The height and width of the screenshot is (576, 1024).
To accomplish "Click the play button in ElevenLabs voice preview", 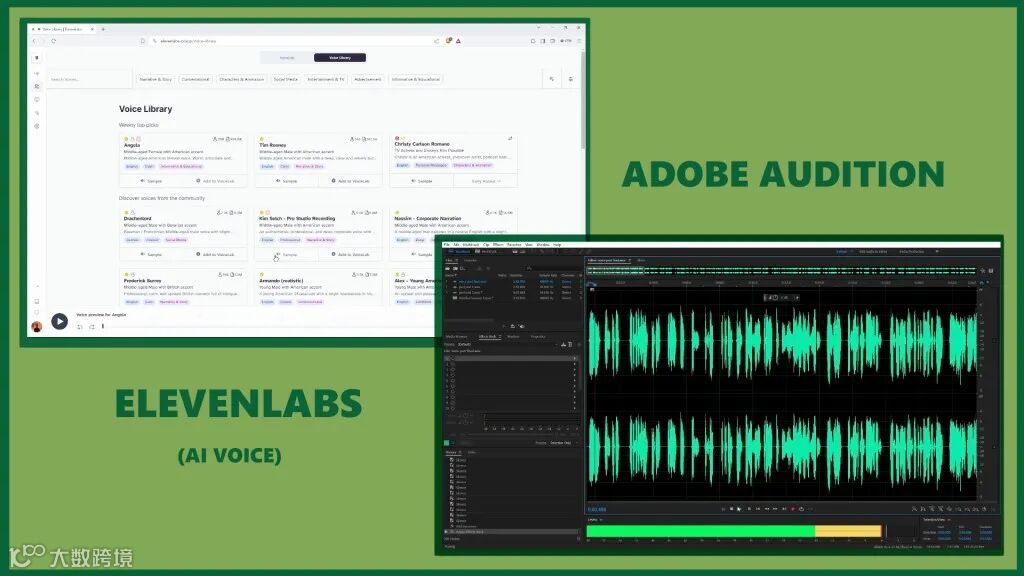I will (59, 321).
